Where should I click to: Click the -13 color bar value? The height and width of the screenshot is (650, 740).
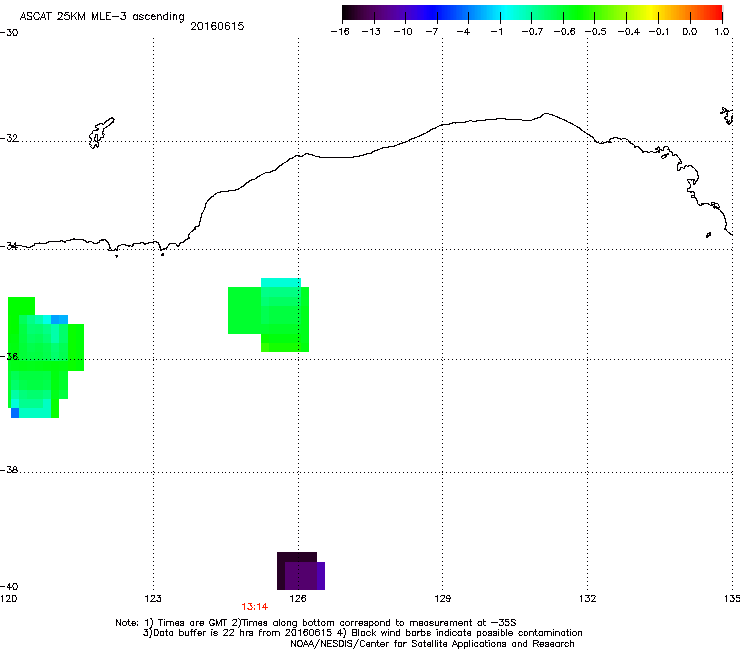tap(371, 32)
